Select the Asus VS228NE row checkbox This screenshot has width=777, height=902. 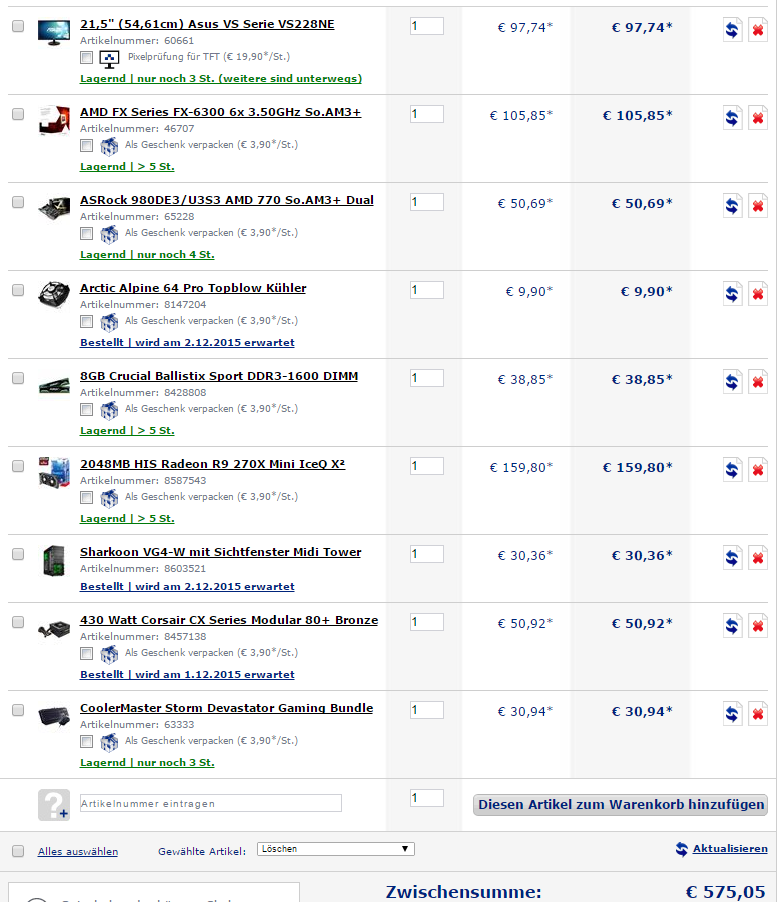[18, 26]
